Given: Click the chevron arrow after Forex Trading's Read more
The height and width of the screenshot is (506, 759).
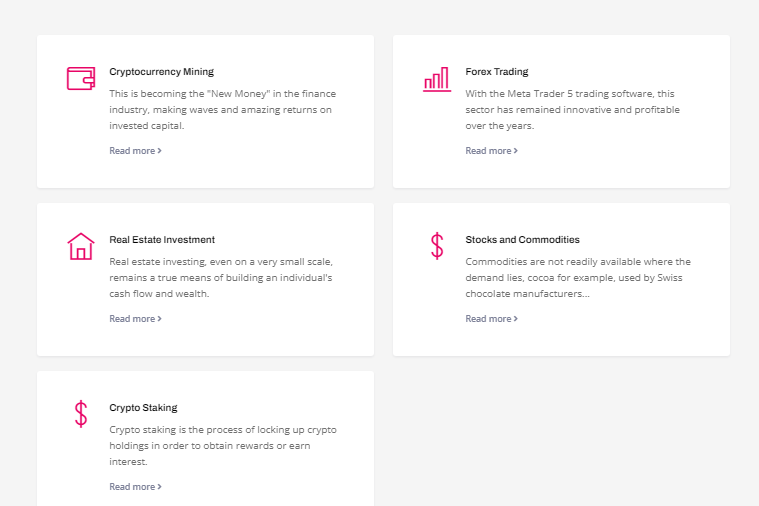Looking at the screenshot, I should click(x=516, y=151).
